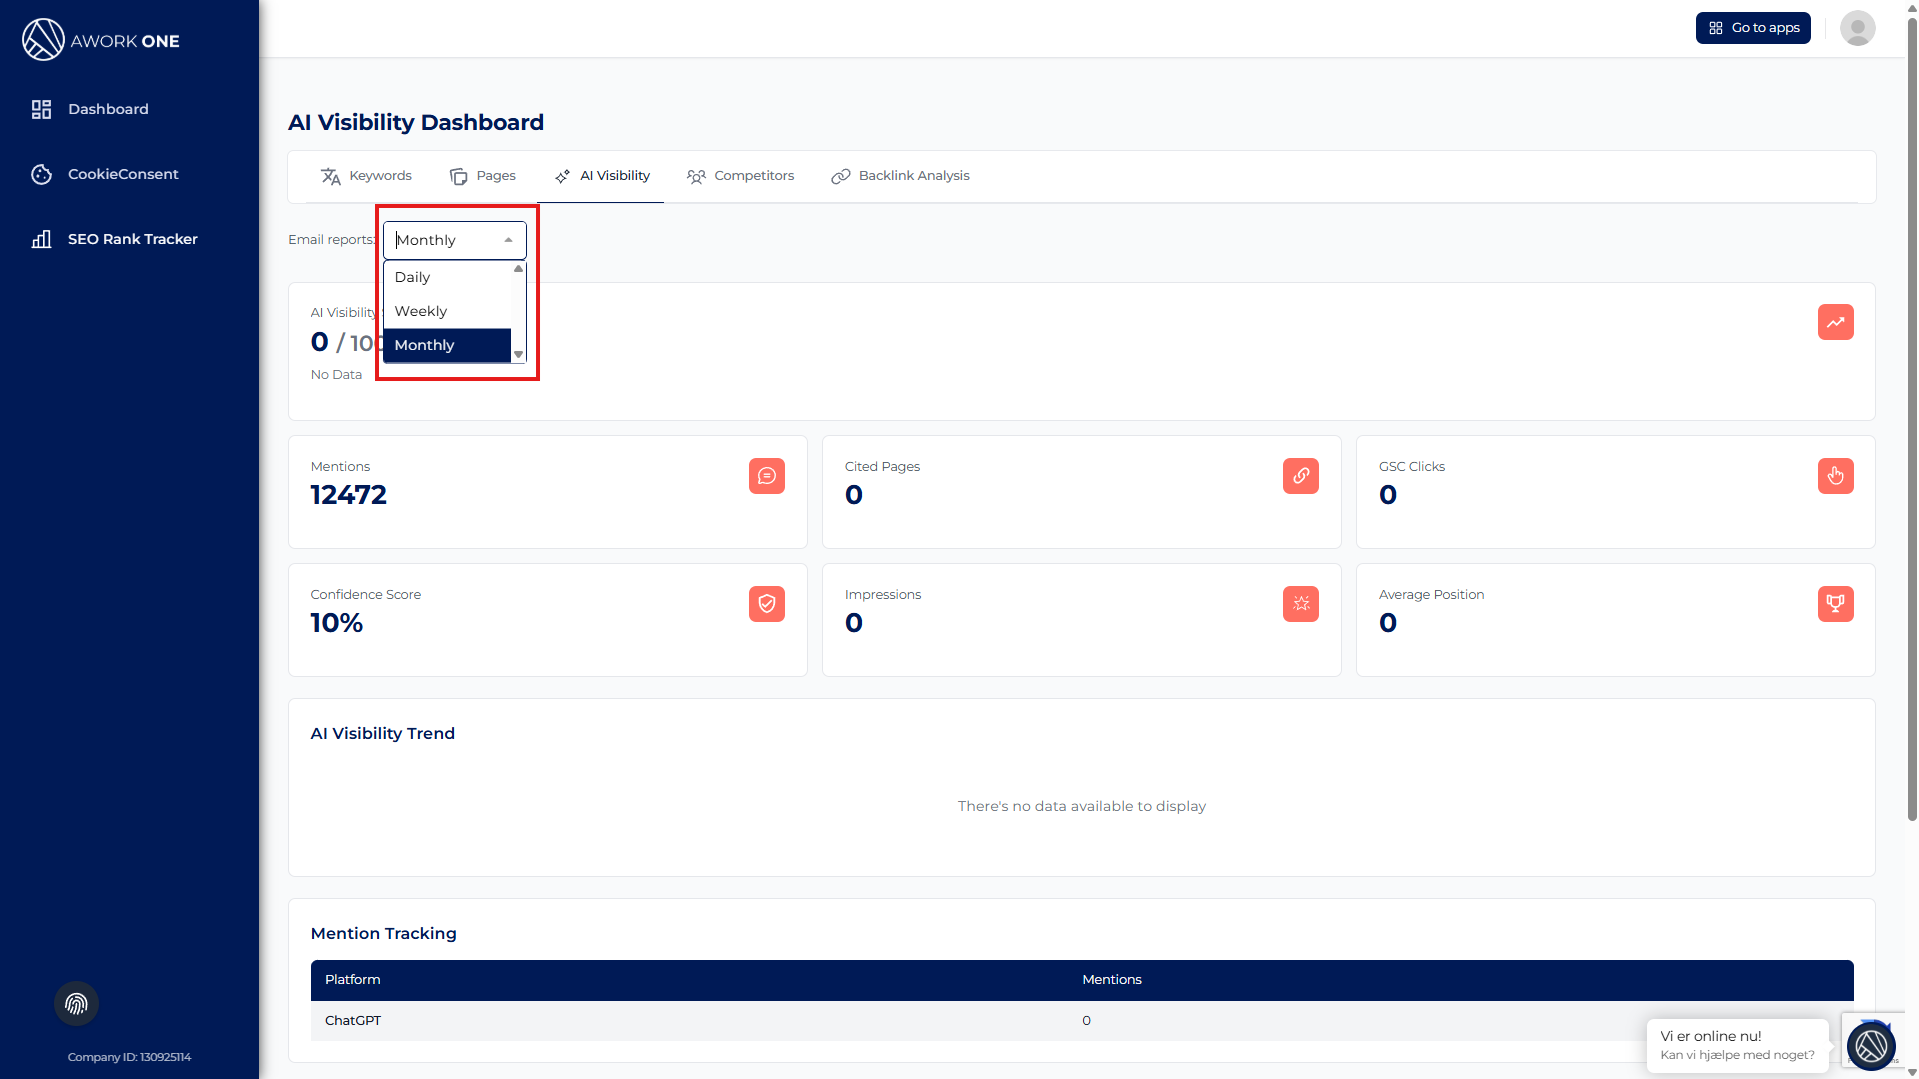Screen dimensions: 1919x1079
Task: Click the Go to apps button
Action: pyautogui.click(x=1752, y=28)
